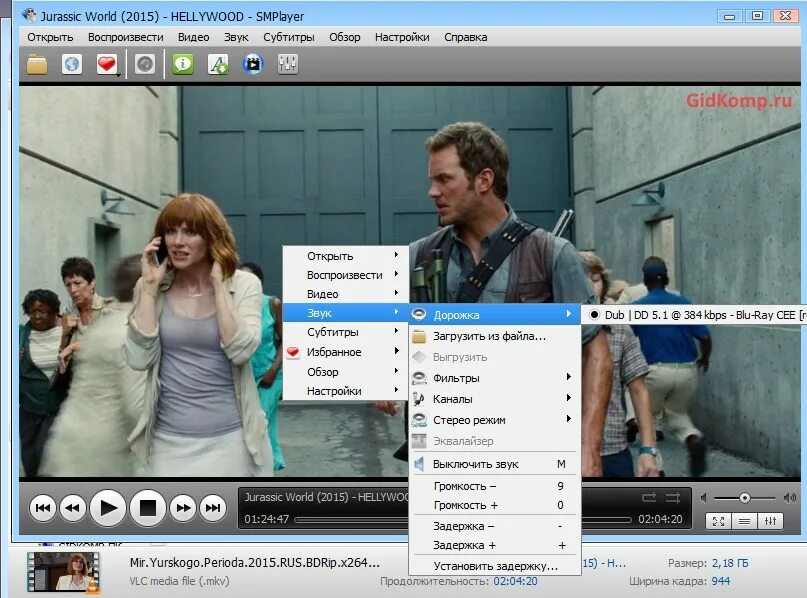
Task: Adjust the volume slider knob
Action: click(x=744, y=498)
